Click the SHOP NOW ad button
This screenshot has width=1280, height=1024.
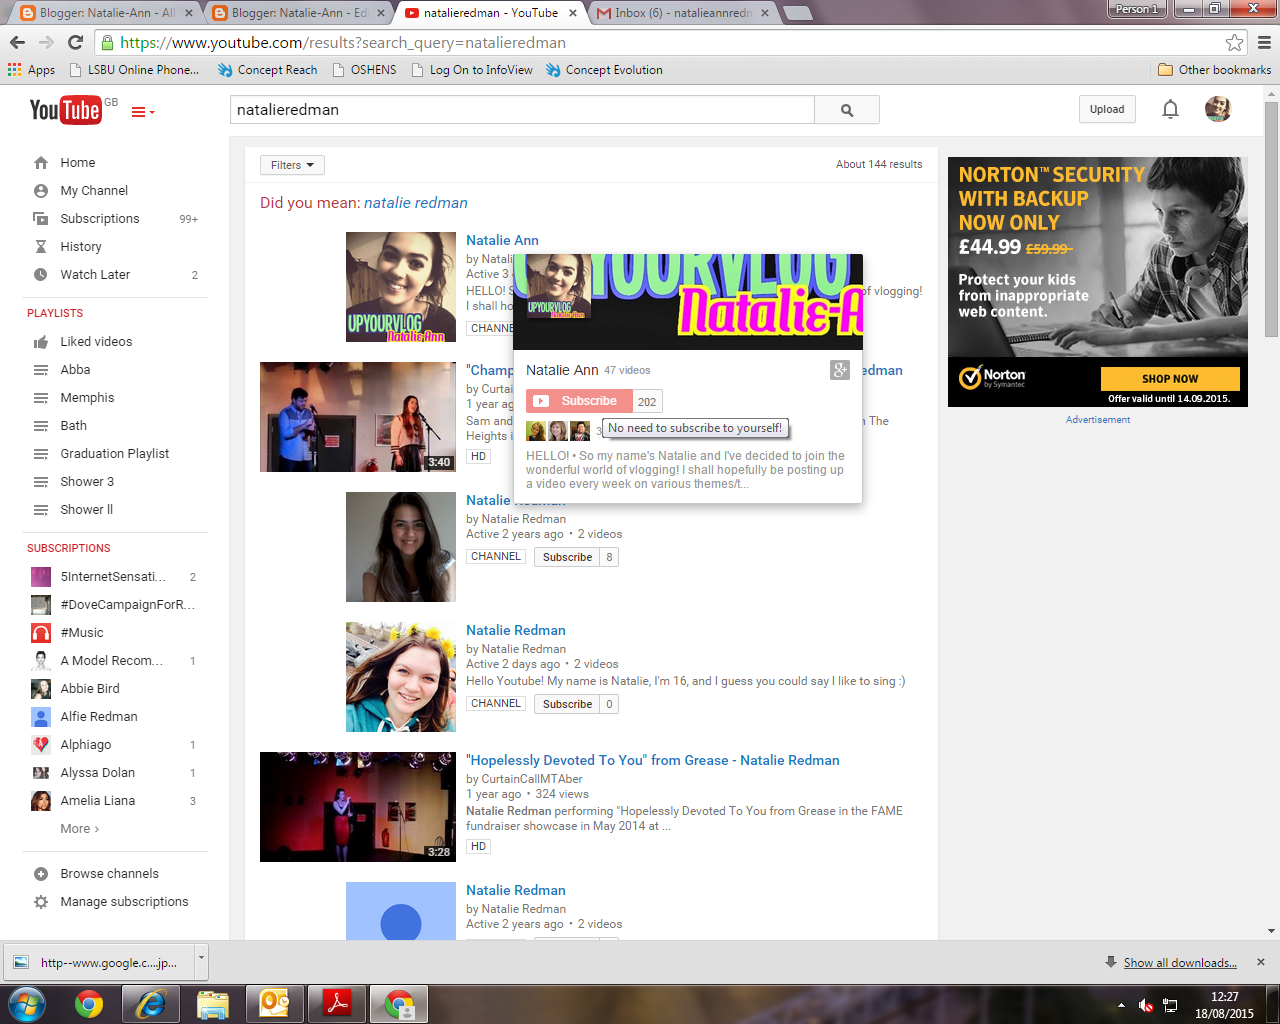(1170, 379)
